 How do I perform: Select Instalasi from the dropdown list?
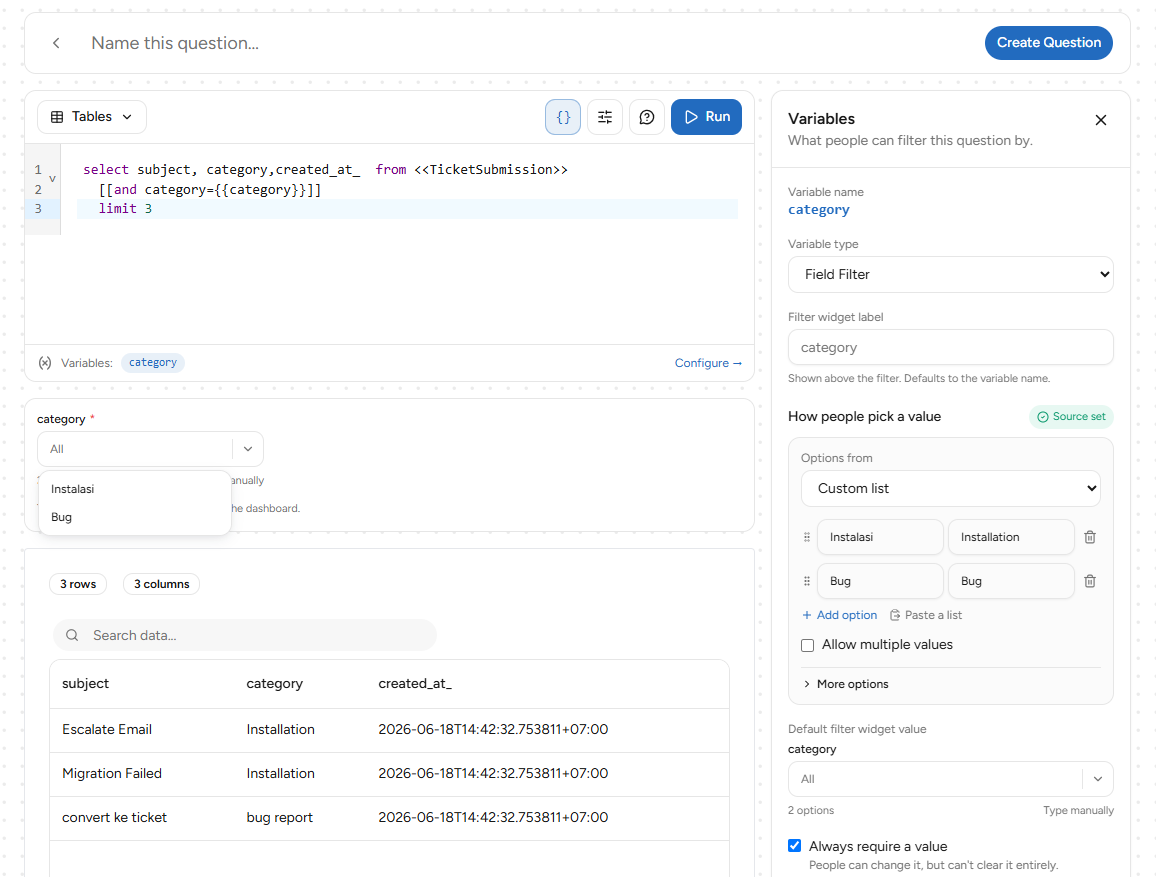pos(134,489)
